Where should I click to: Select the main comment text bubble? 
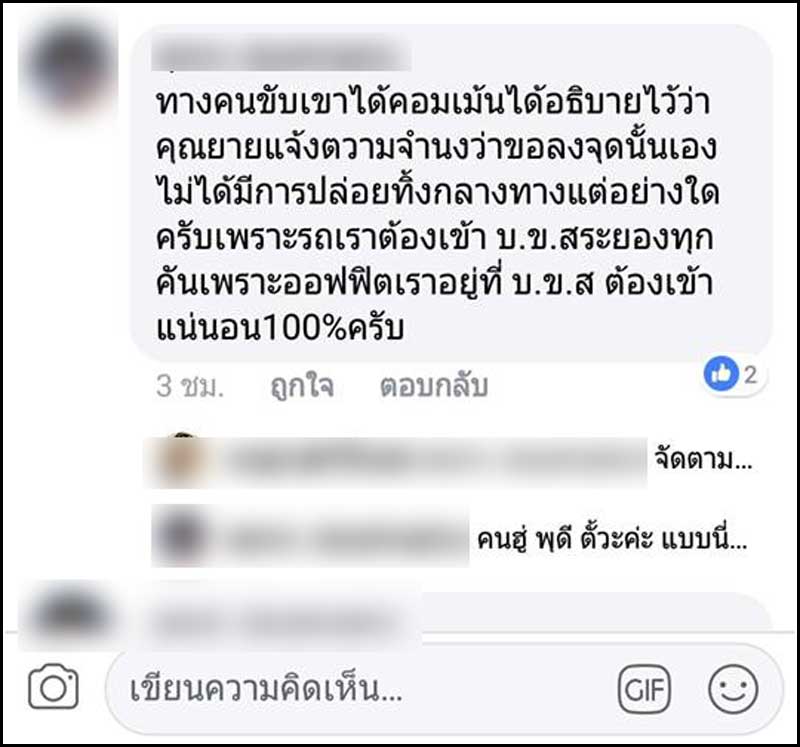(x=451, y=191)
